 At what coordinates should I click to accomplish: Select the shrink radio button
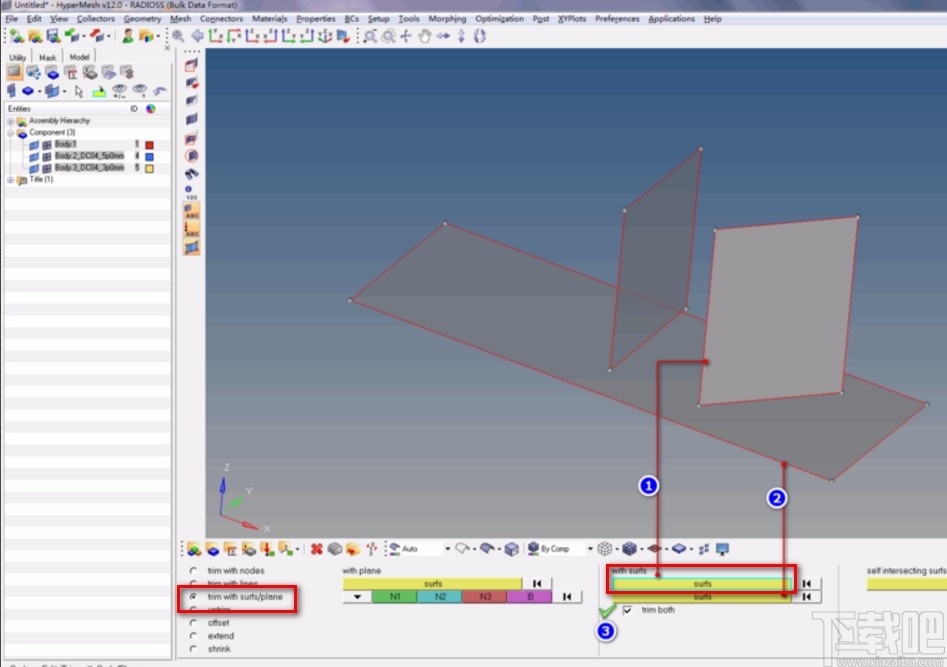[193, 649]
